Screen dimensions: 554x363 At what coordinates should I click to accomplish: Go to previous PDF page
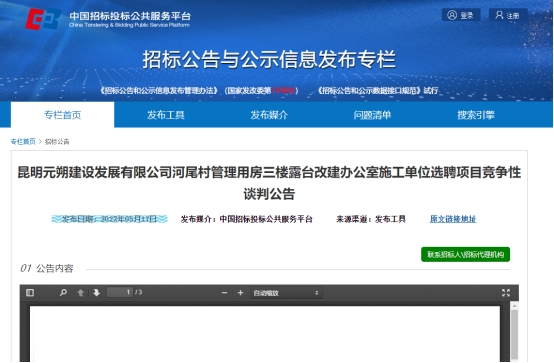(x=81, y=293)
